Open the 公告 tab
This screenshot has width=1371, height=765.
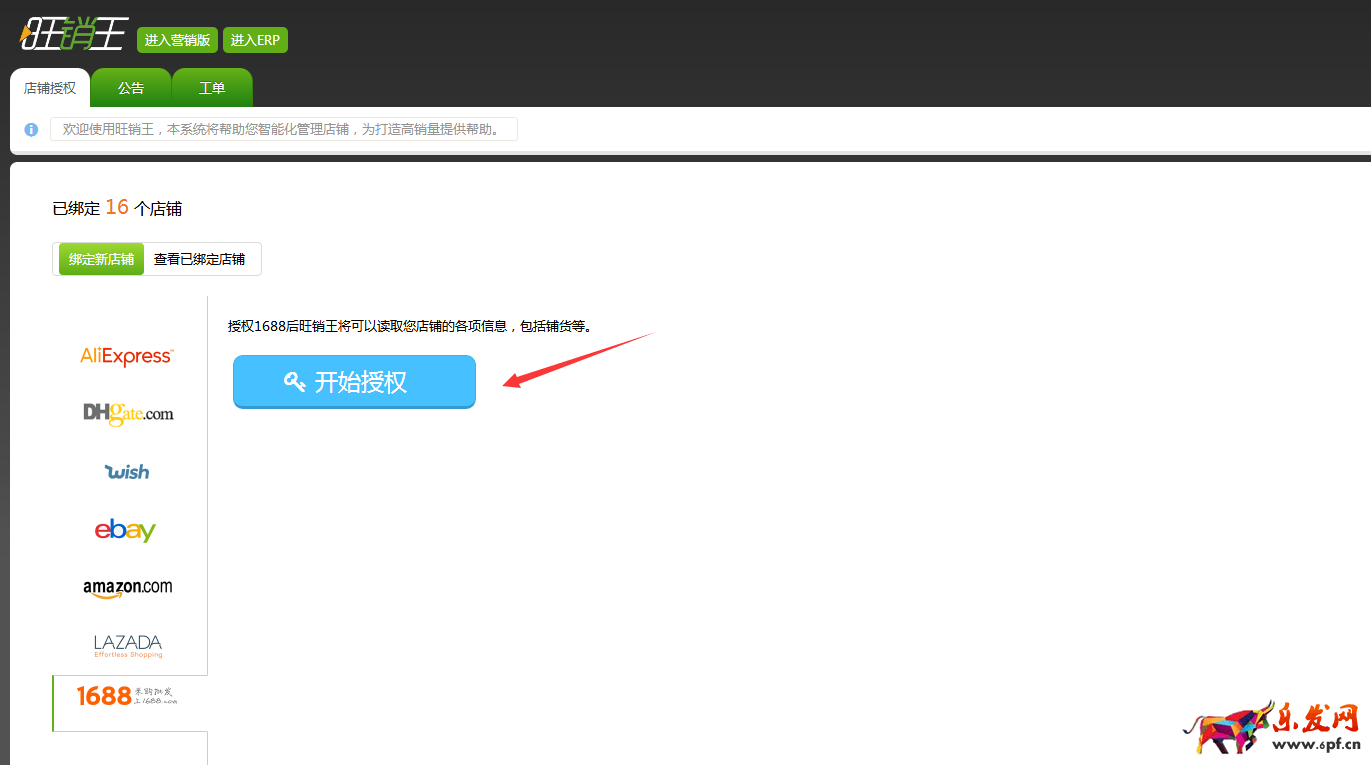(x=131, y=88)
